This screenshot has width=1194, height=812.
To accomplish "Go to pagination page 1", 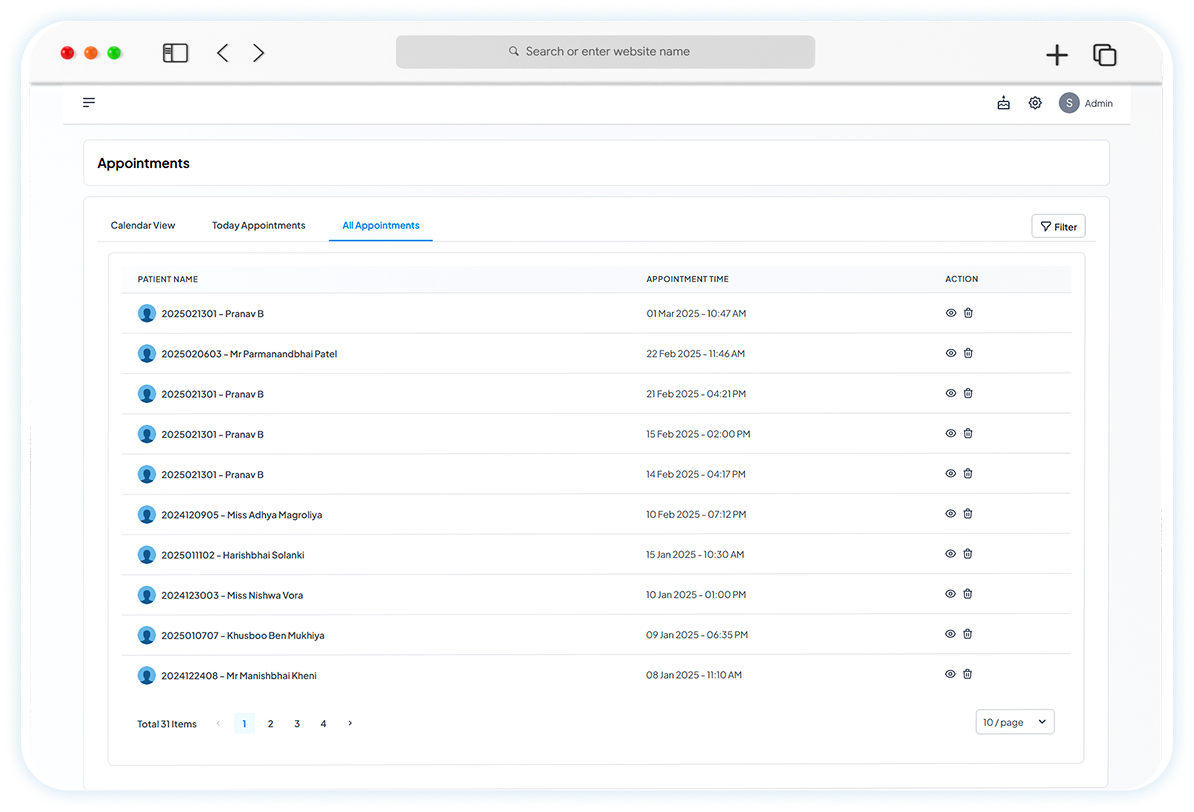I will [244, 724].
